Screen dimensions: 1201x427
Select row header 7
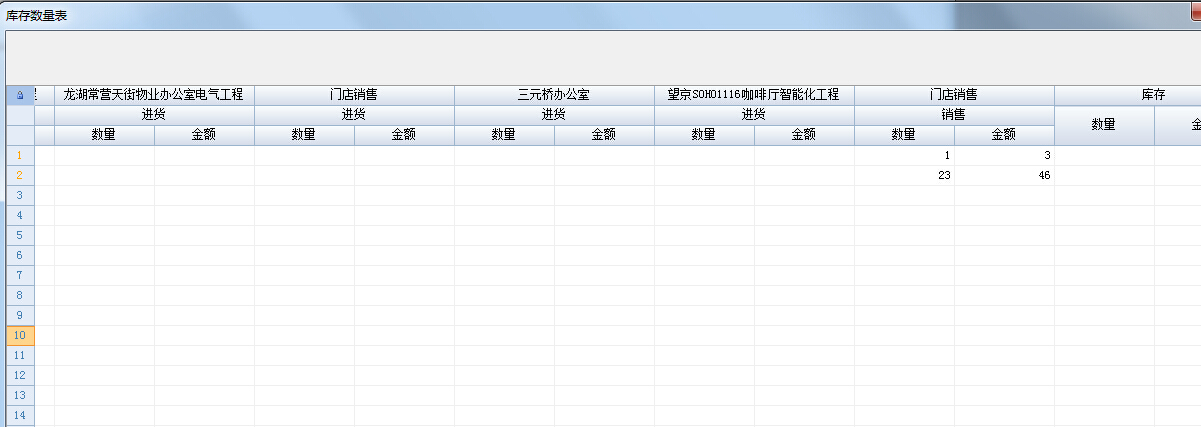pyautogui.click(x=20, y=275)
